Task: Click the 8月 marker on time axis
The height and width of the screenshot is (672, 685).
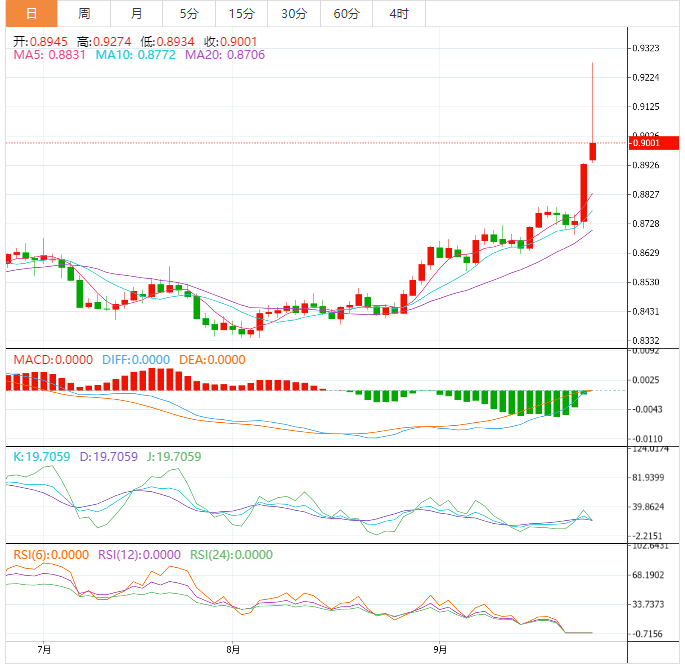Action: click(233, 647)
